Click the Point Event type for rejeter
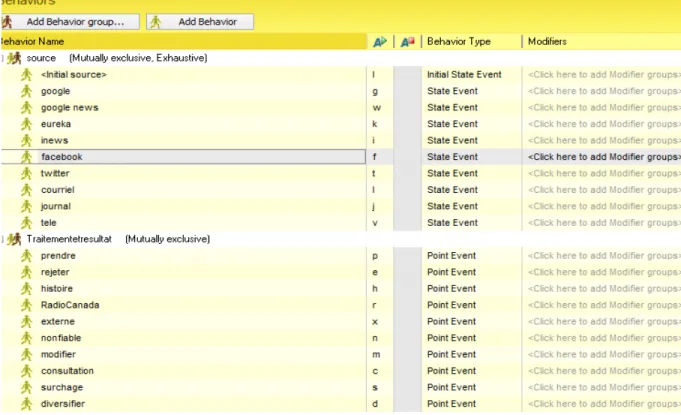Screen dimensions: 681x415 tap(451, 272)
